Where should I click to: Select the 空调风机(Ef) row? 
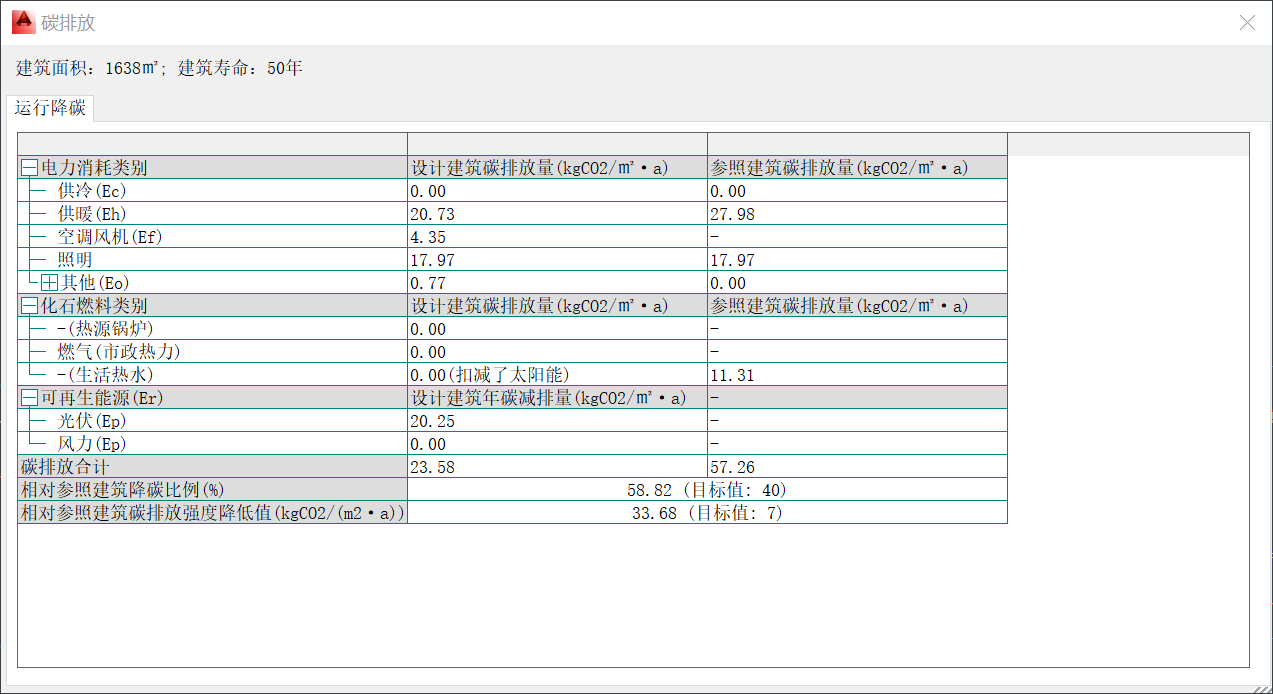109,237
